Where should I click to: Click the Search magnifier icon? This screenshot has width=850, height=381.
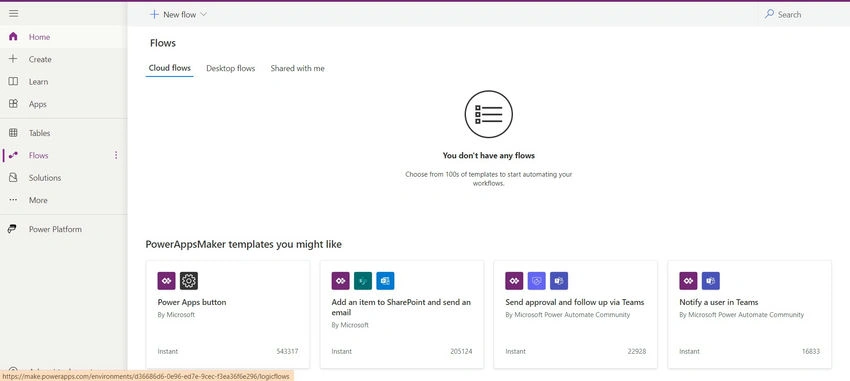pyautogui.click(x=769, y=14)
